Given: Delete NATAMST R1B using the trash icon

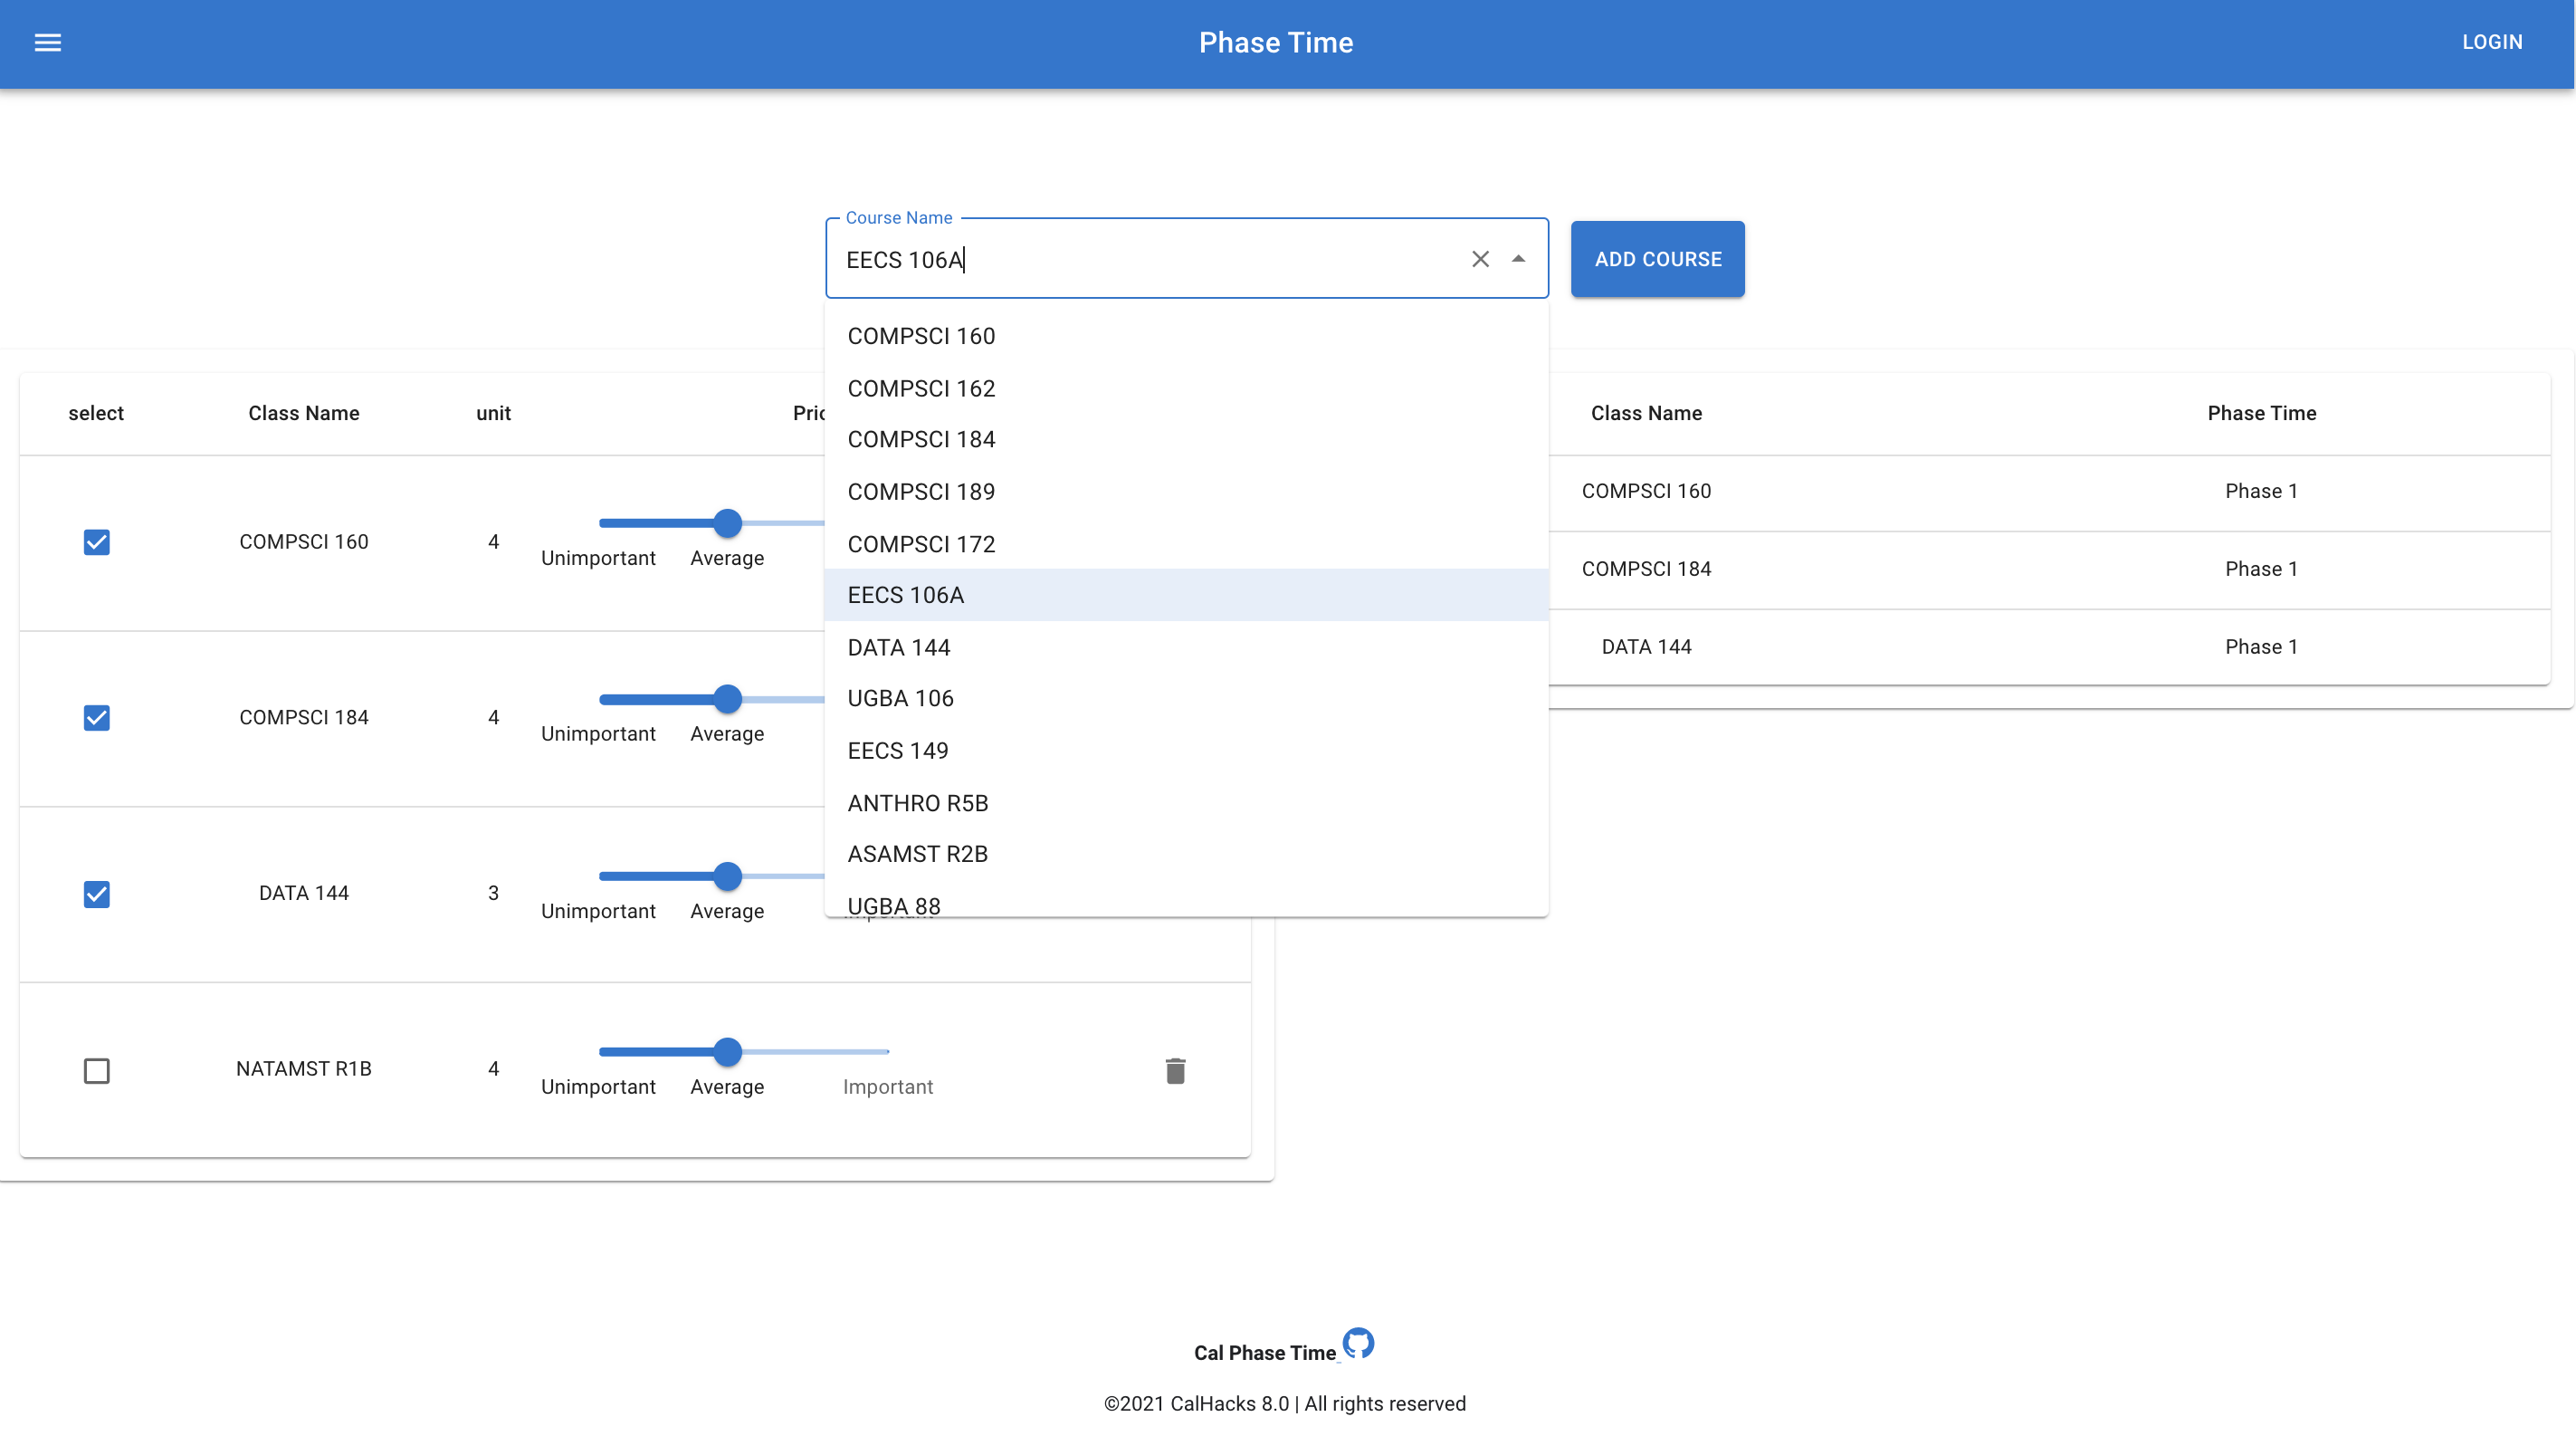Looking at the screenshot, I should 1175,1069.
